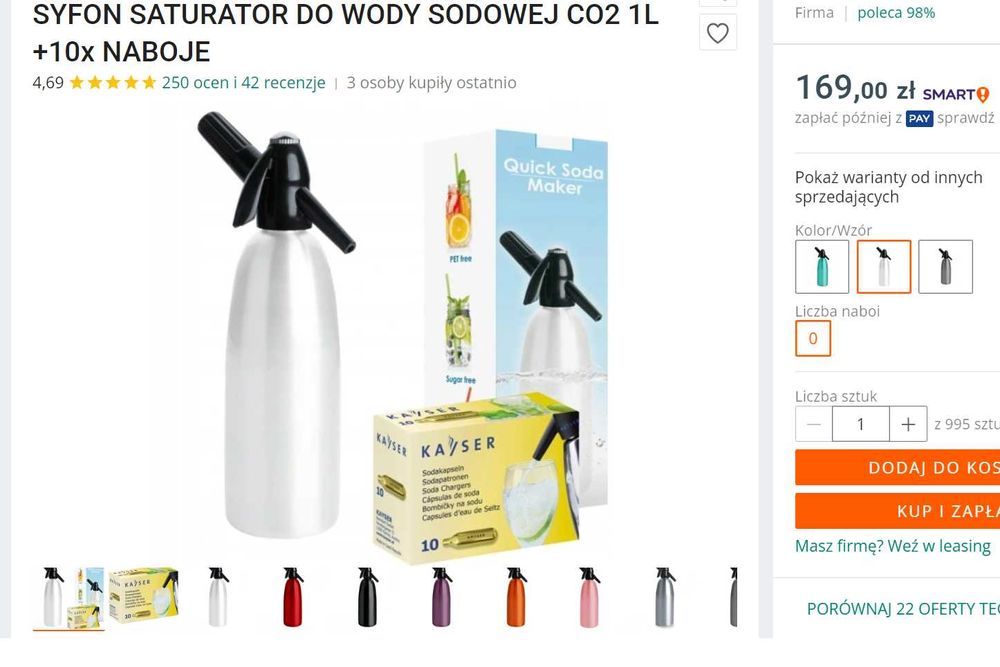The height and width of the screenshot is (667, 1000).
Task: Select the turquoise siphon color variant
Action: 822,267
